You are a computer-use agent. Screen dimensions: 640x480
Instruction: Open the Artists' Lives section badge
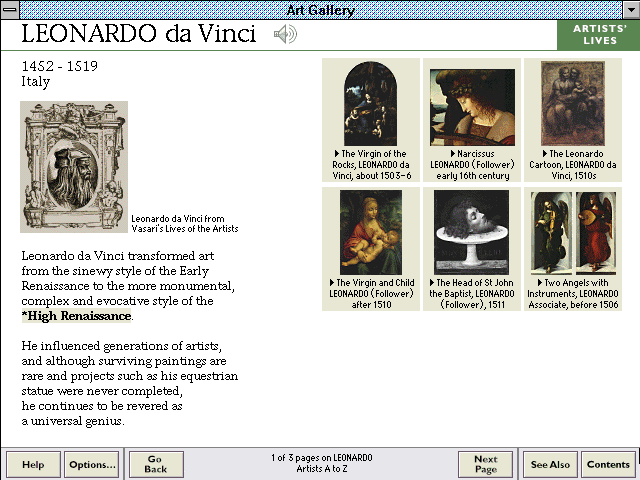point(598,35)
